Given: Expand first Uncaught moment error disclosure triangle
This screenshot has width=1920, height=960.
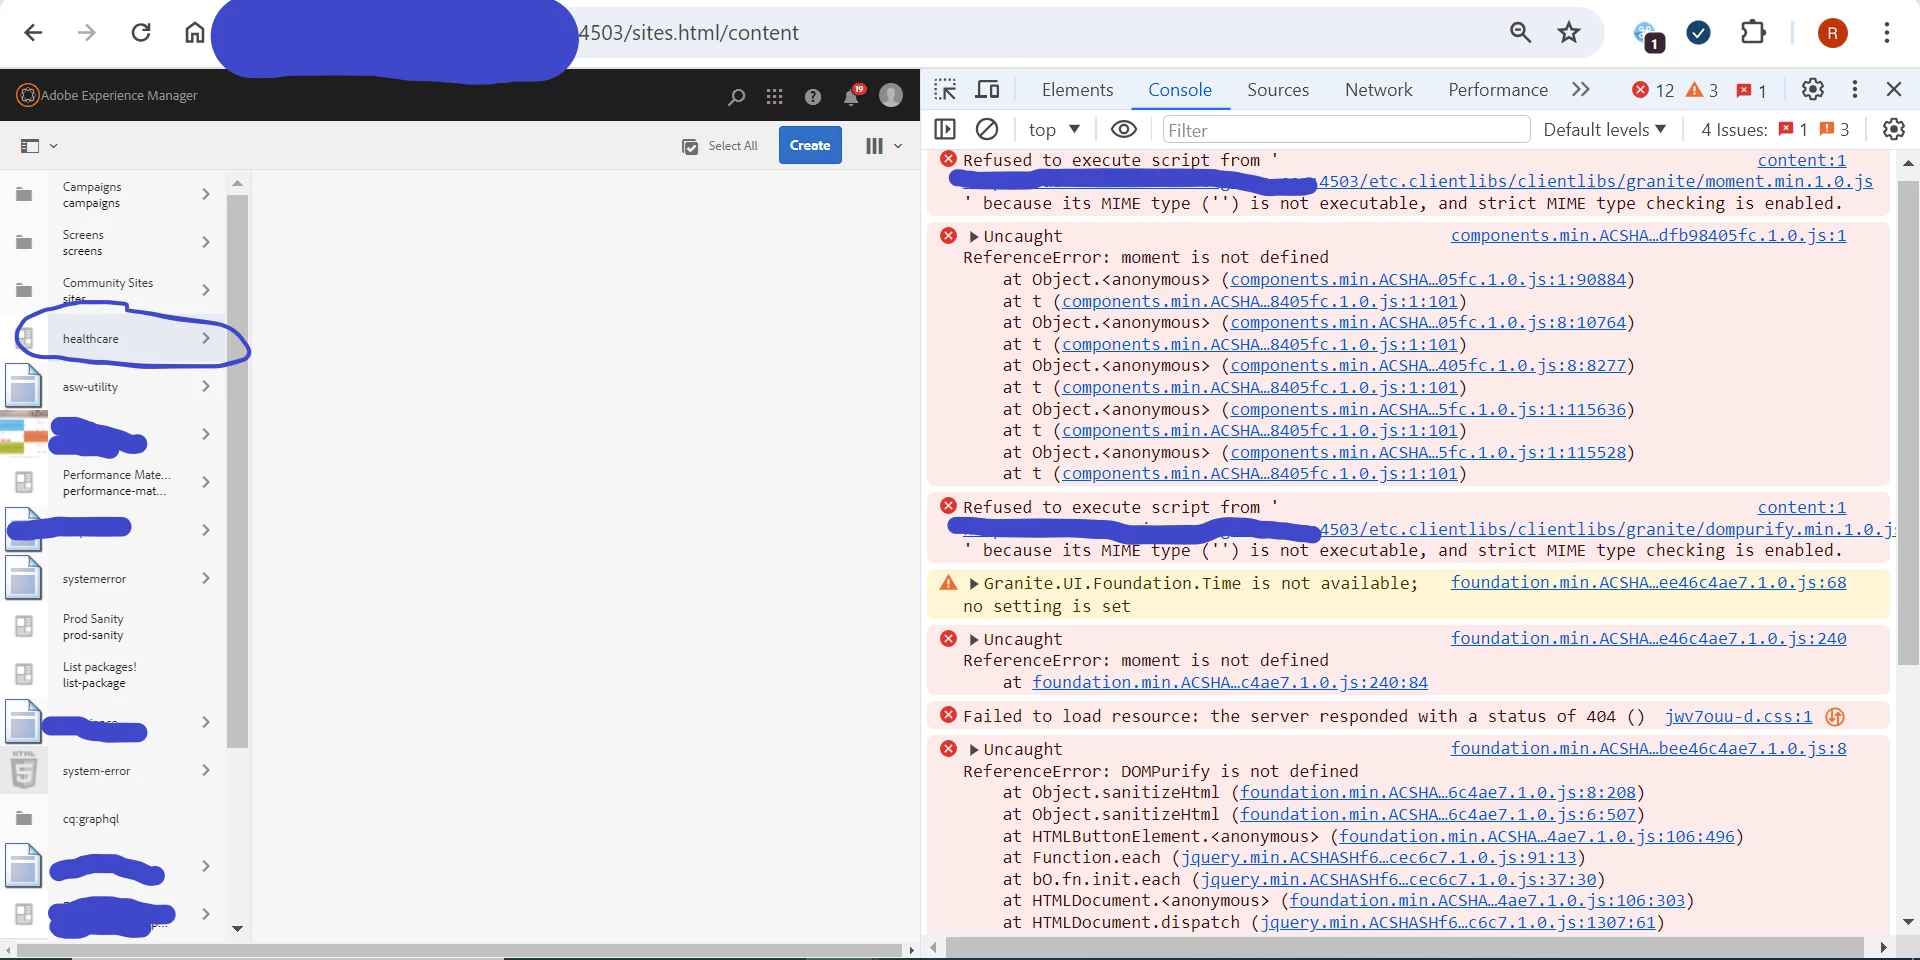Looking at the screenshot, I should point(973,237).
